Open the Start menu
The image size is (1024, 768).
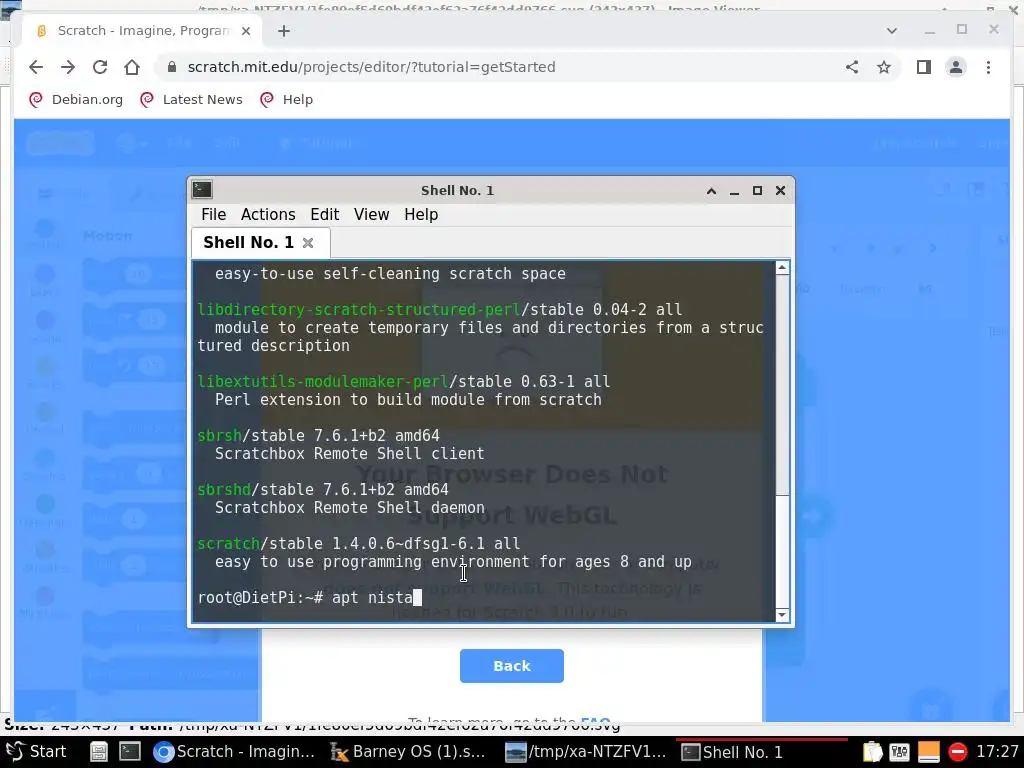(37, 752)
